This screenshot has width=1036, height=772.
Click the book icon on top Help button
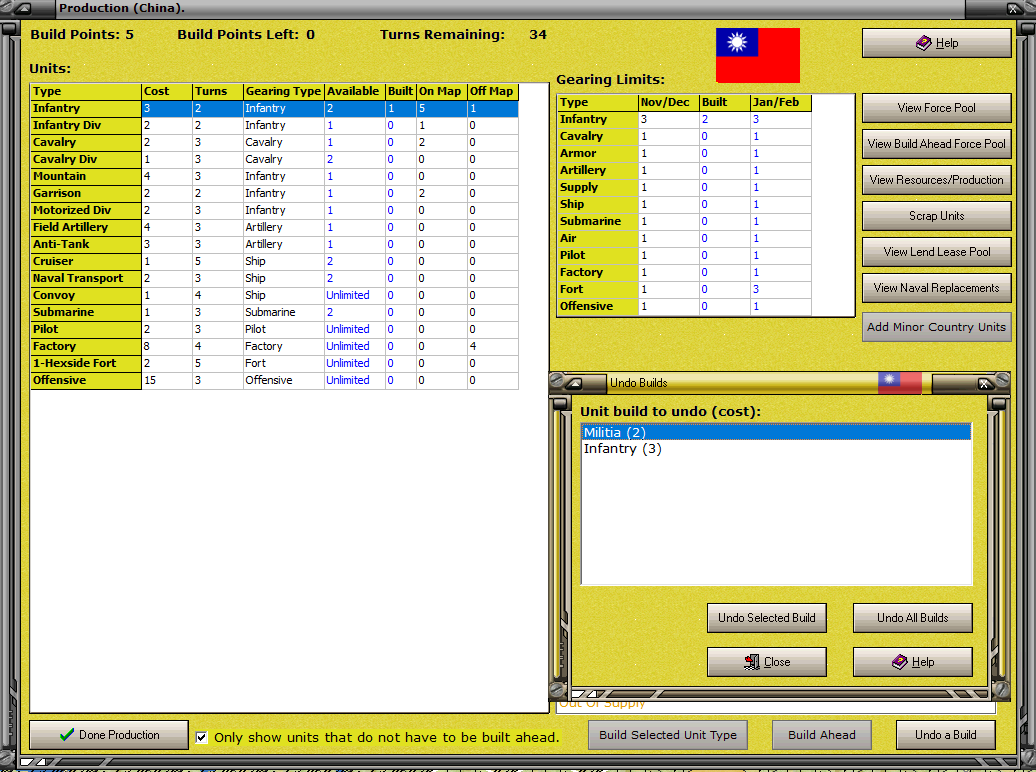pyautogui.click(x=923, y=43)
